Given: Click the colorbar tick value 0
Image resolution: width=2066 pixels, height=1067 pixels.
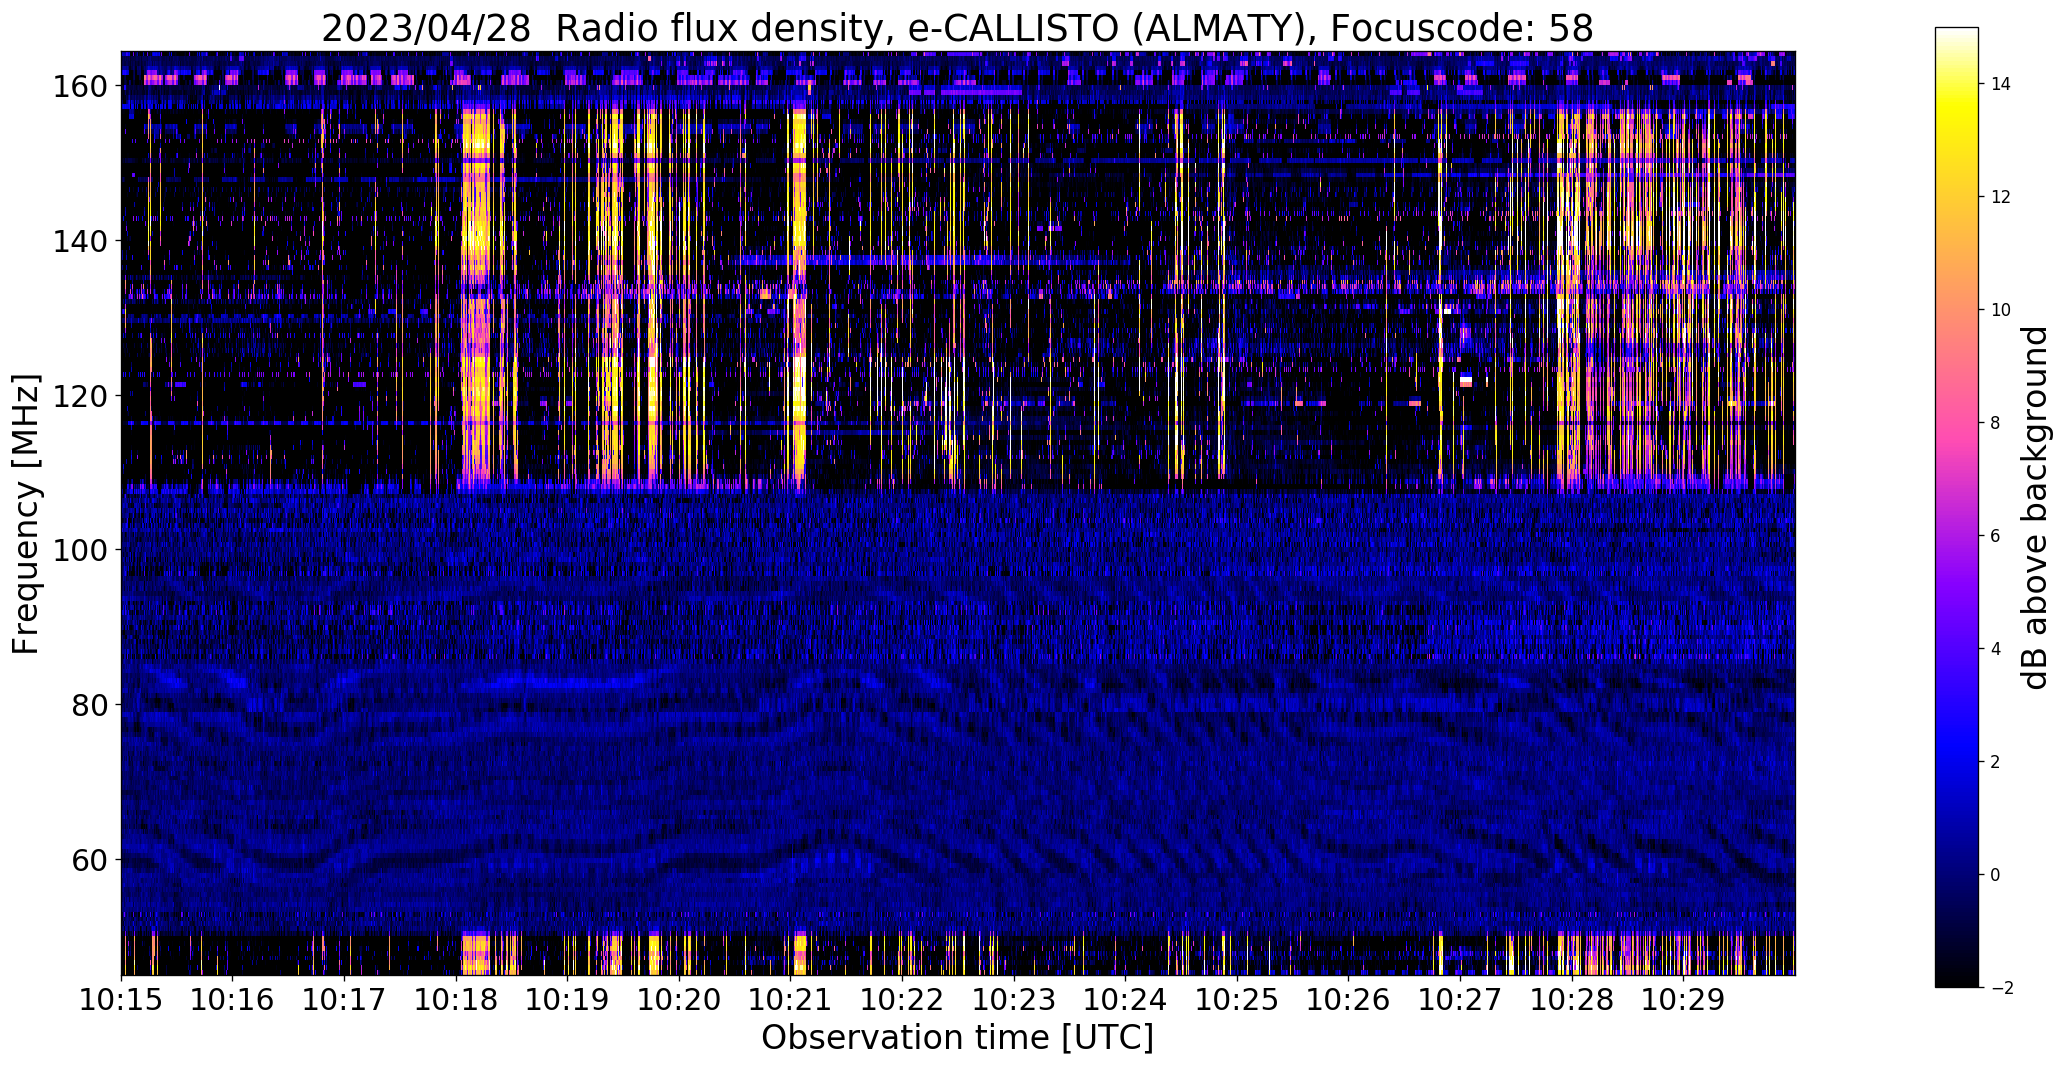Looking at the screenshot, I should point(1996,875).
